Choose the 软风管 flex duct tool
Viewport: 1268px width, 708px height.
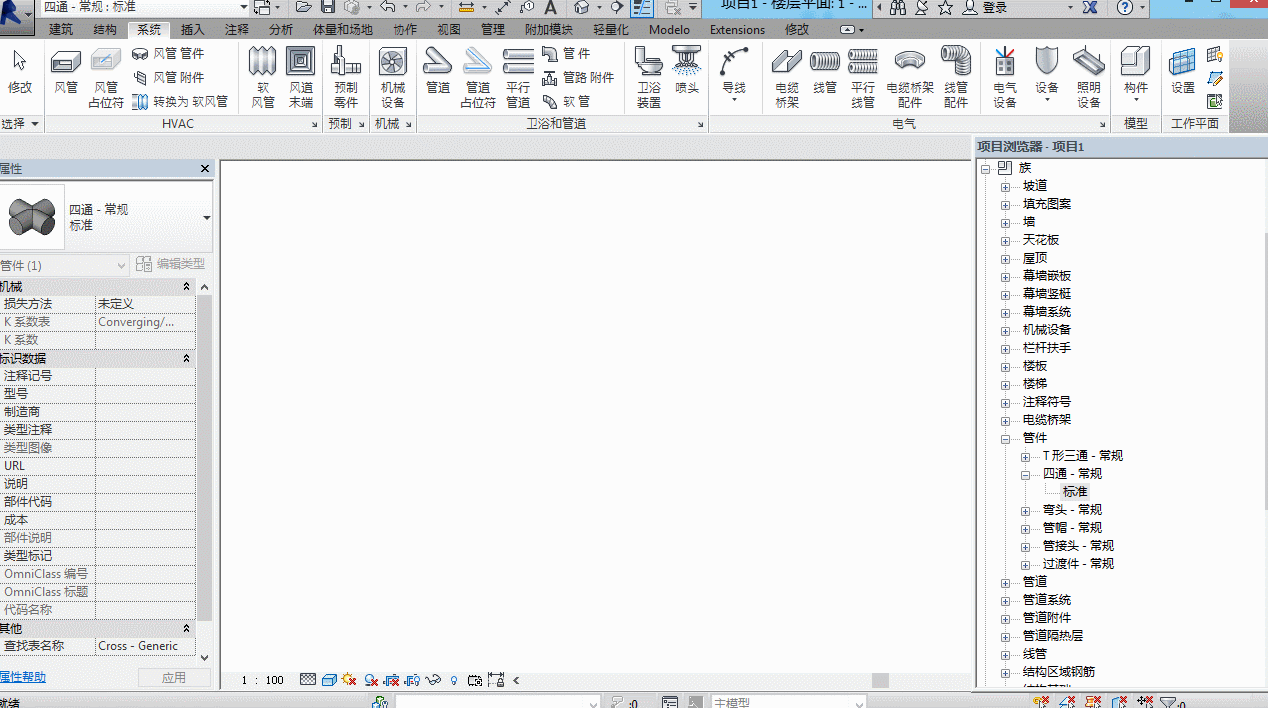pos(262,77)
